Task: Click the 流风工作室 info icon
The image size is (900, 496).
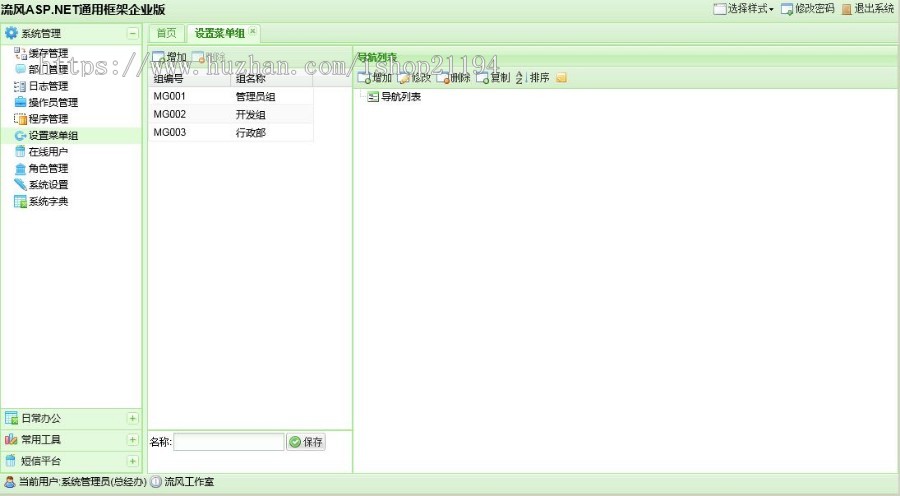Action: click(156, 482)
